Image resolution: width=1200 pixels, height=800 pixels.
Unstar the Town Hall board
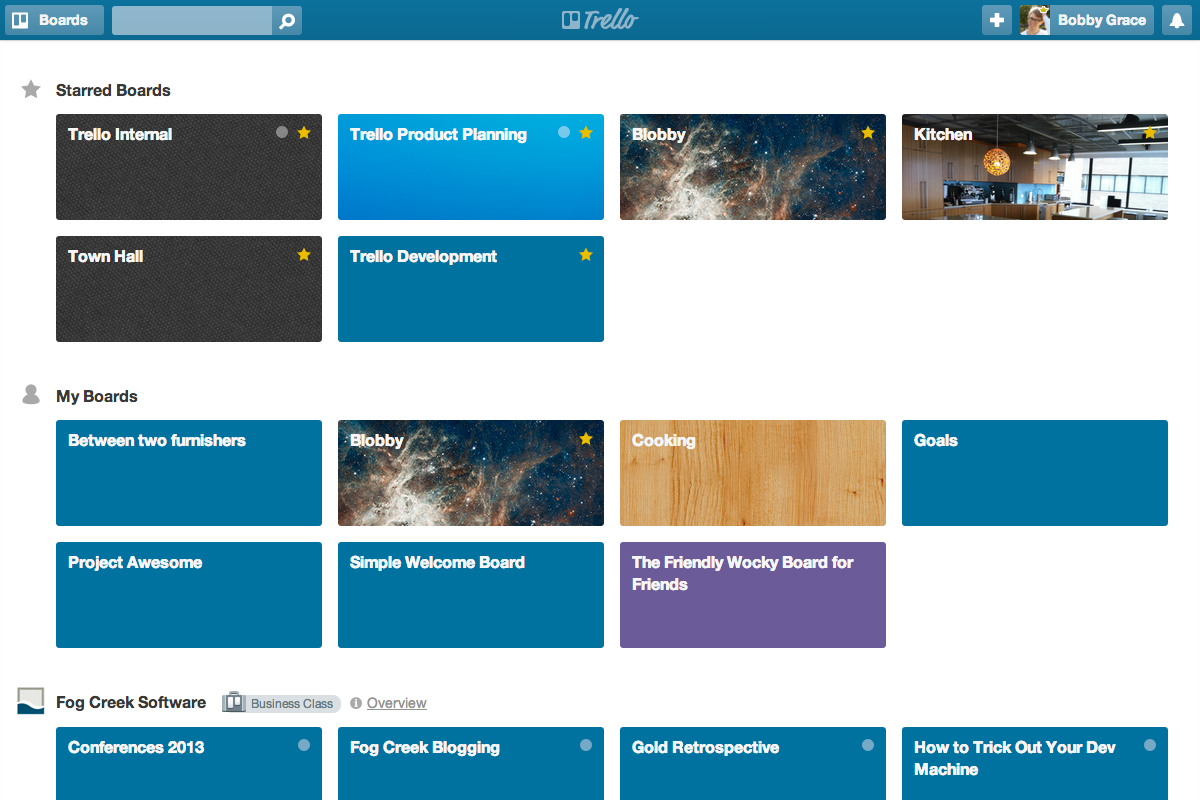(x=304, y=254)
